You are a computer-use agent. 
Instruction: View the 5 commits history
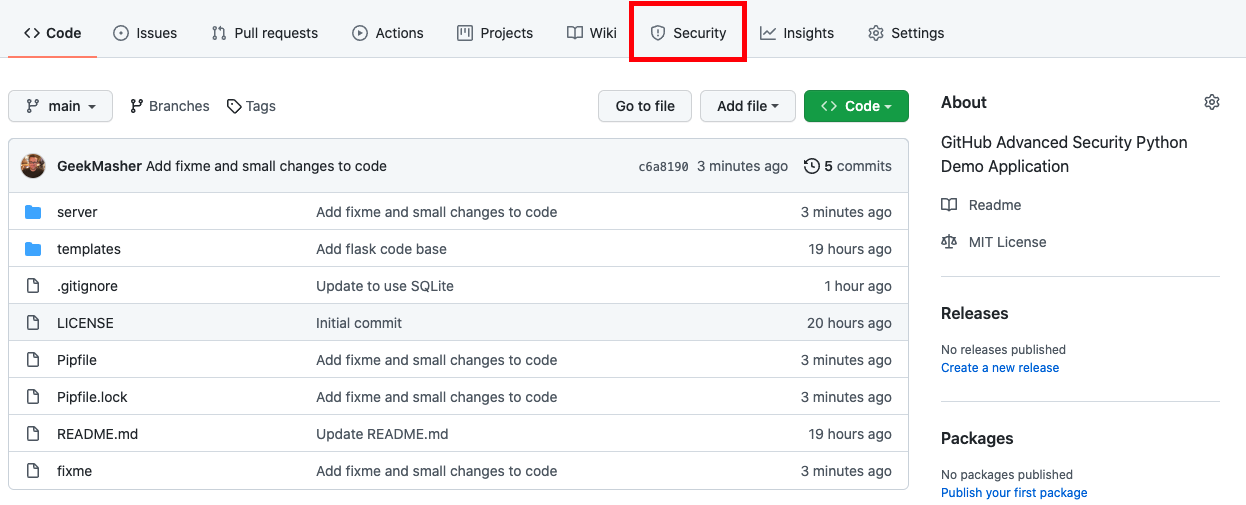pos(857,166)
